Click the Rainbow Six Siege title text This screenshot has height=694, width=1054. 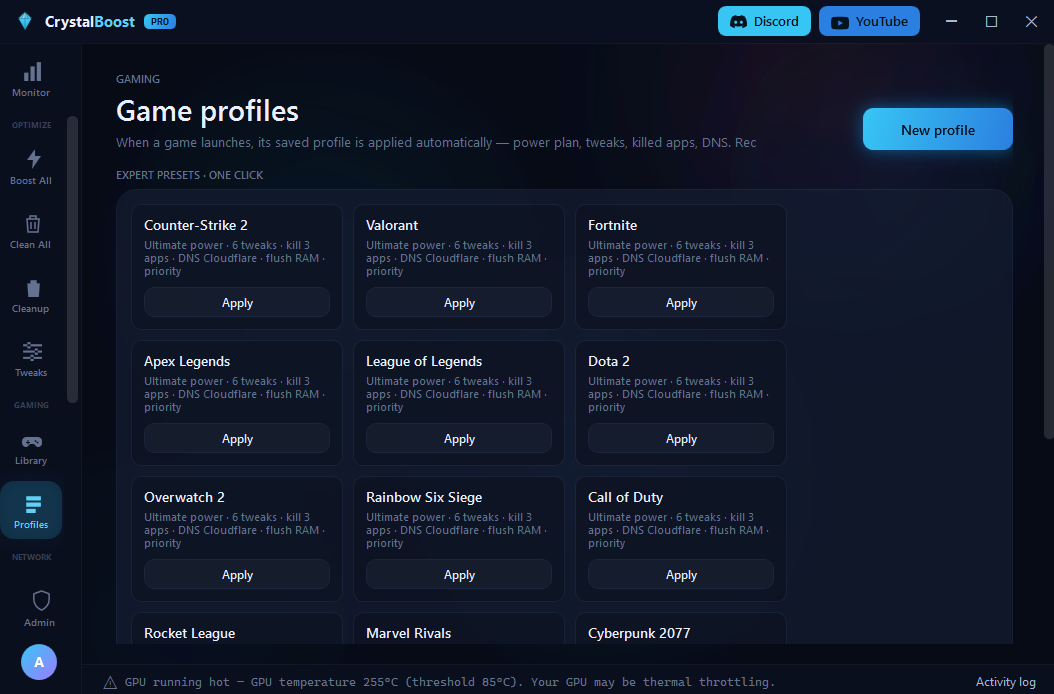pos(424,497)
